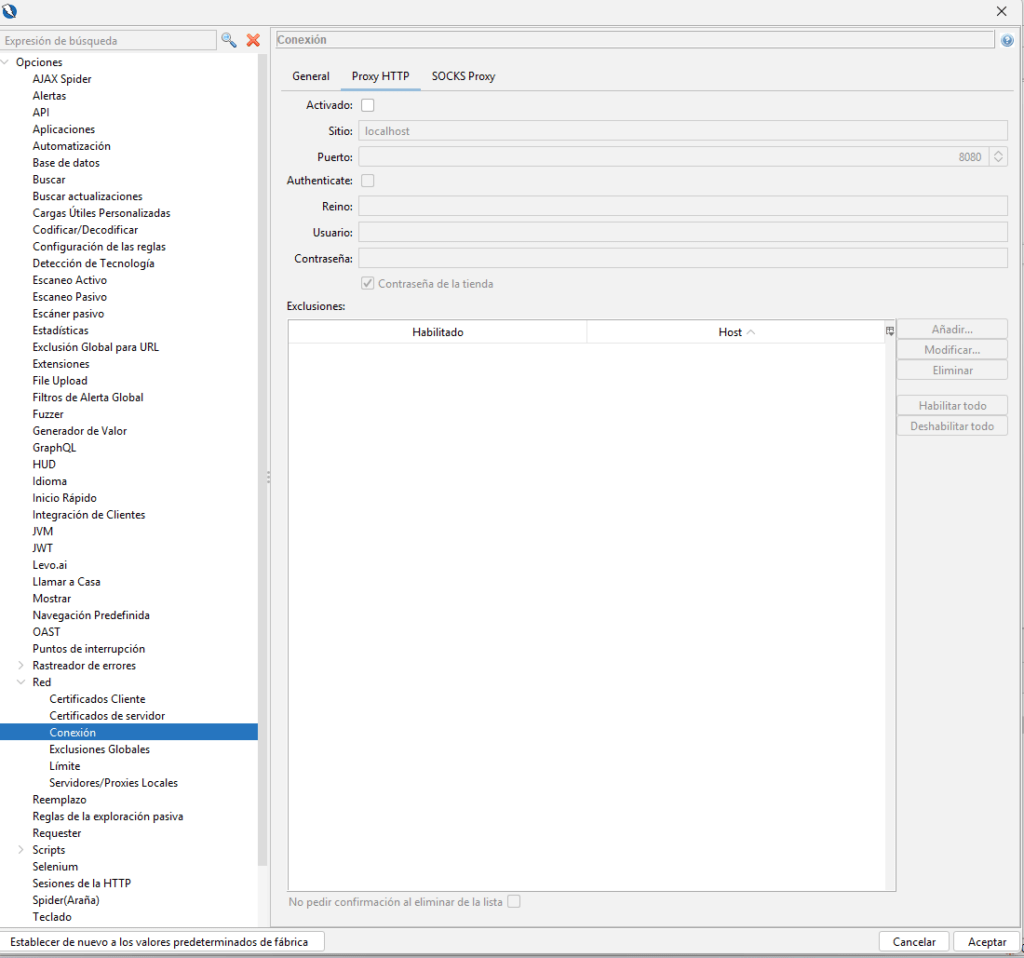Expand the Scripts tree node
This screenshot has height=958, width=1024.
(22, 850)
